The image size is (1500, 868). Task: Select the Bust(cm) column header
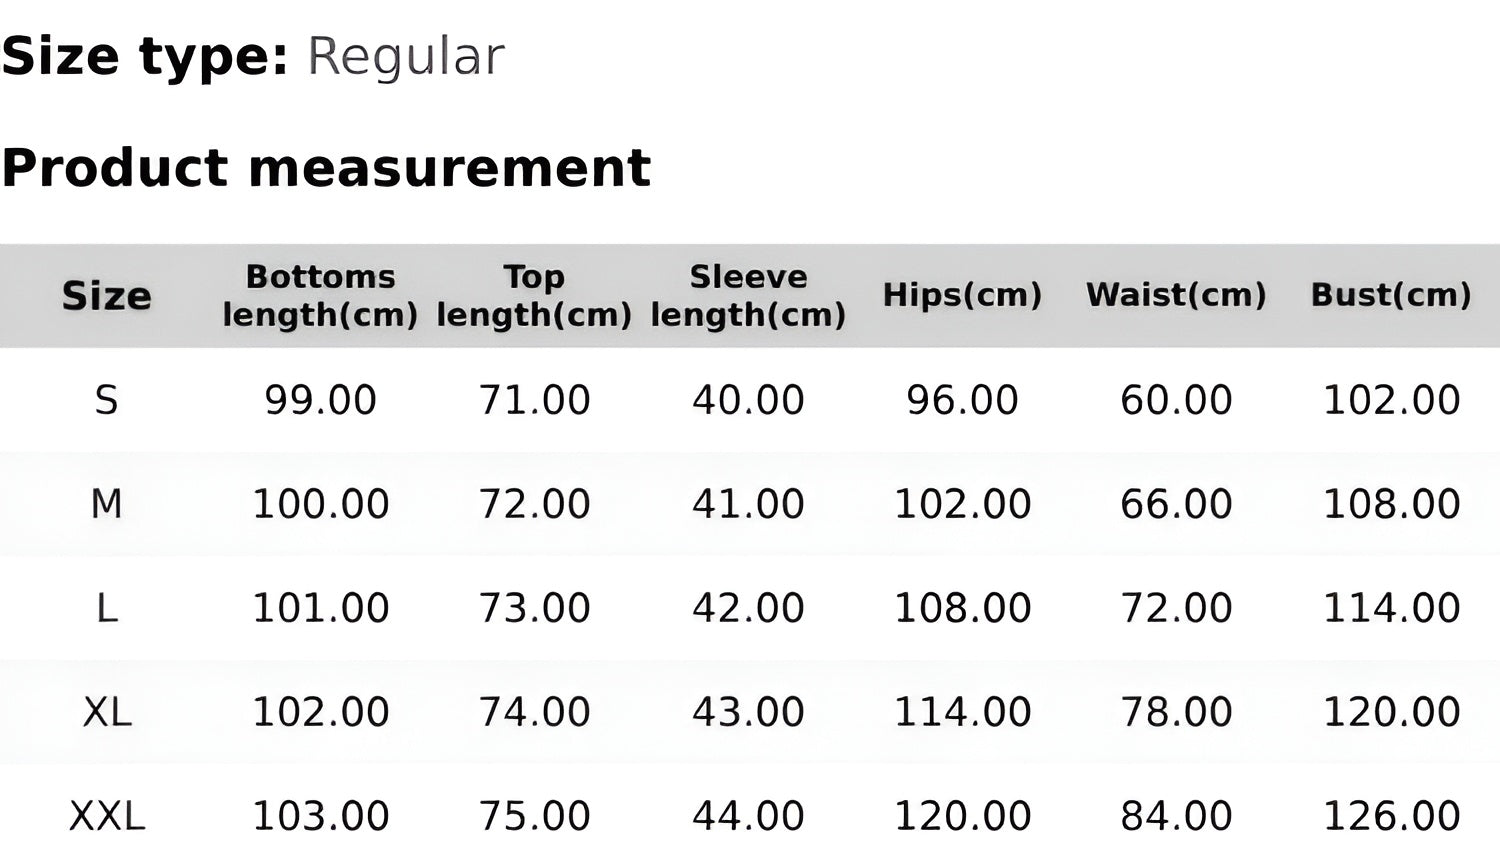pyautogui.click(x=1391, y=296)
